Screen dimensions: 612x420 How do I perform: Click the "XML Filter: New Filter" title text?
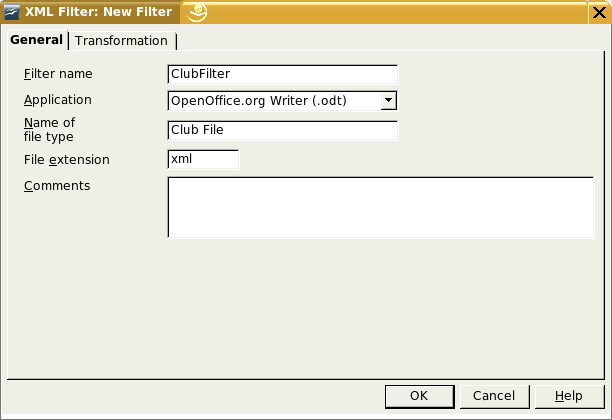(x=98, y=12)
